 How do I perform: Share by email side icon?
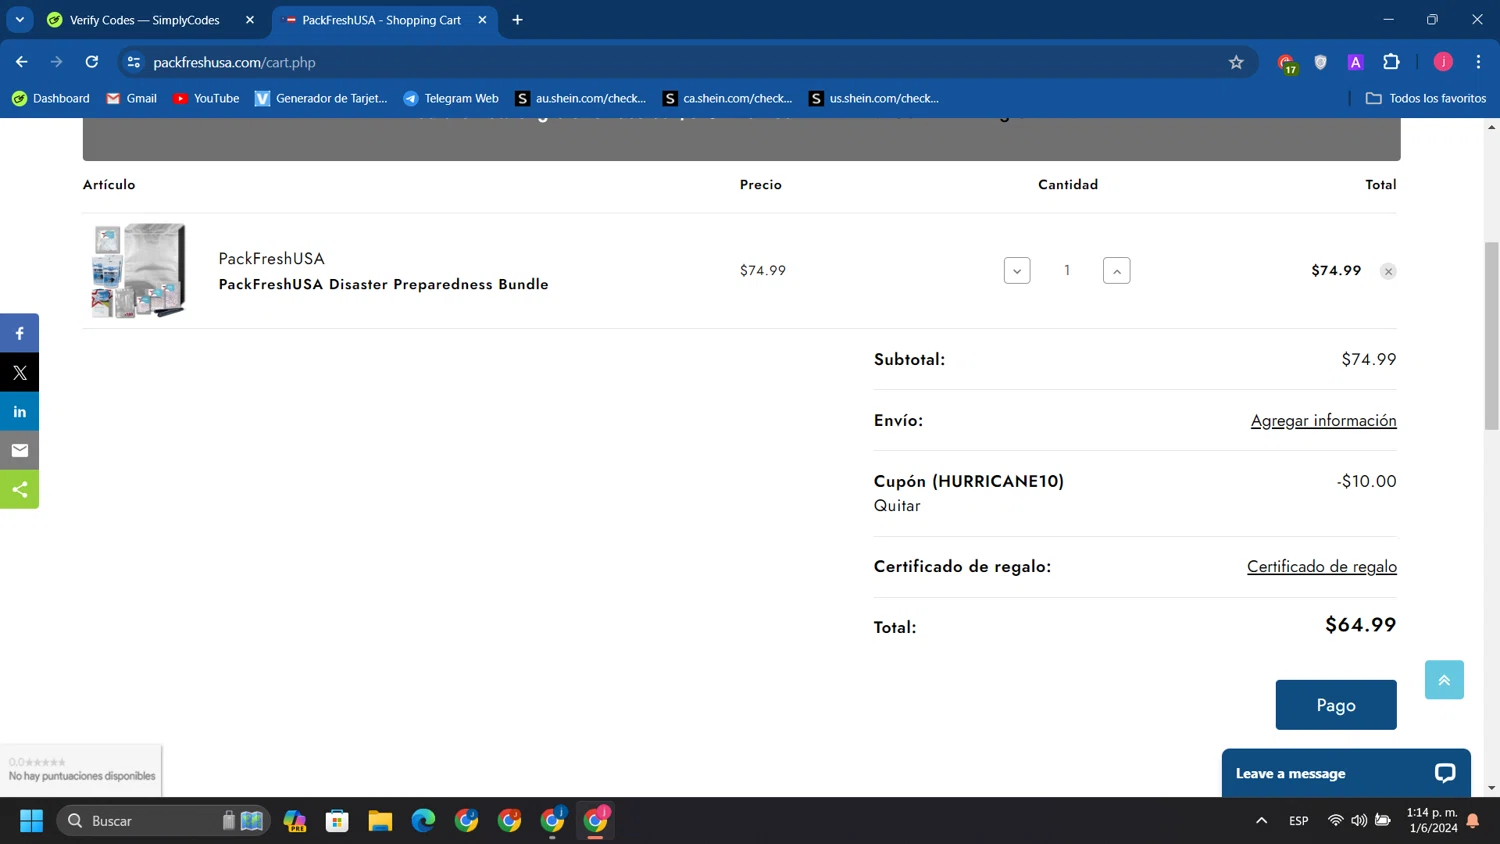pos(19,450)
